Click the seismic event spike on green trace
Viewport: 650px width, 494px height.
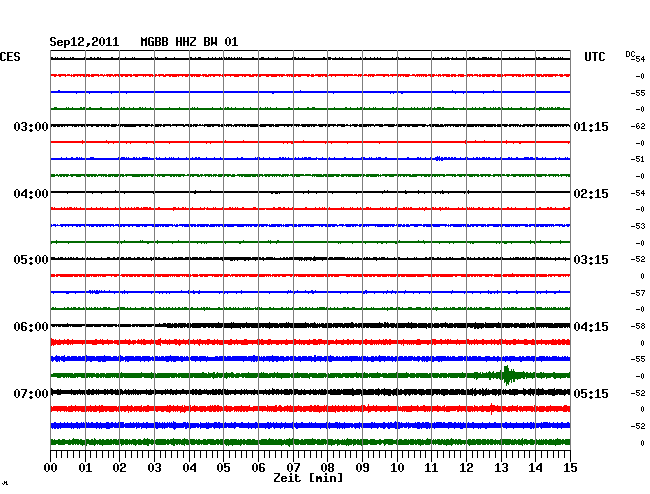(x=507, y=375)
